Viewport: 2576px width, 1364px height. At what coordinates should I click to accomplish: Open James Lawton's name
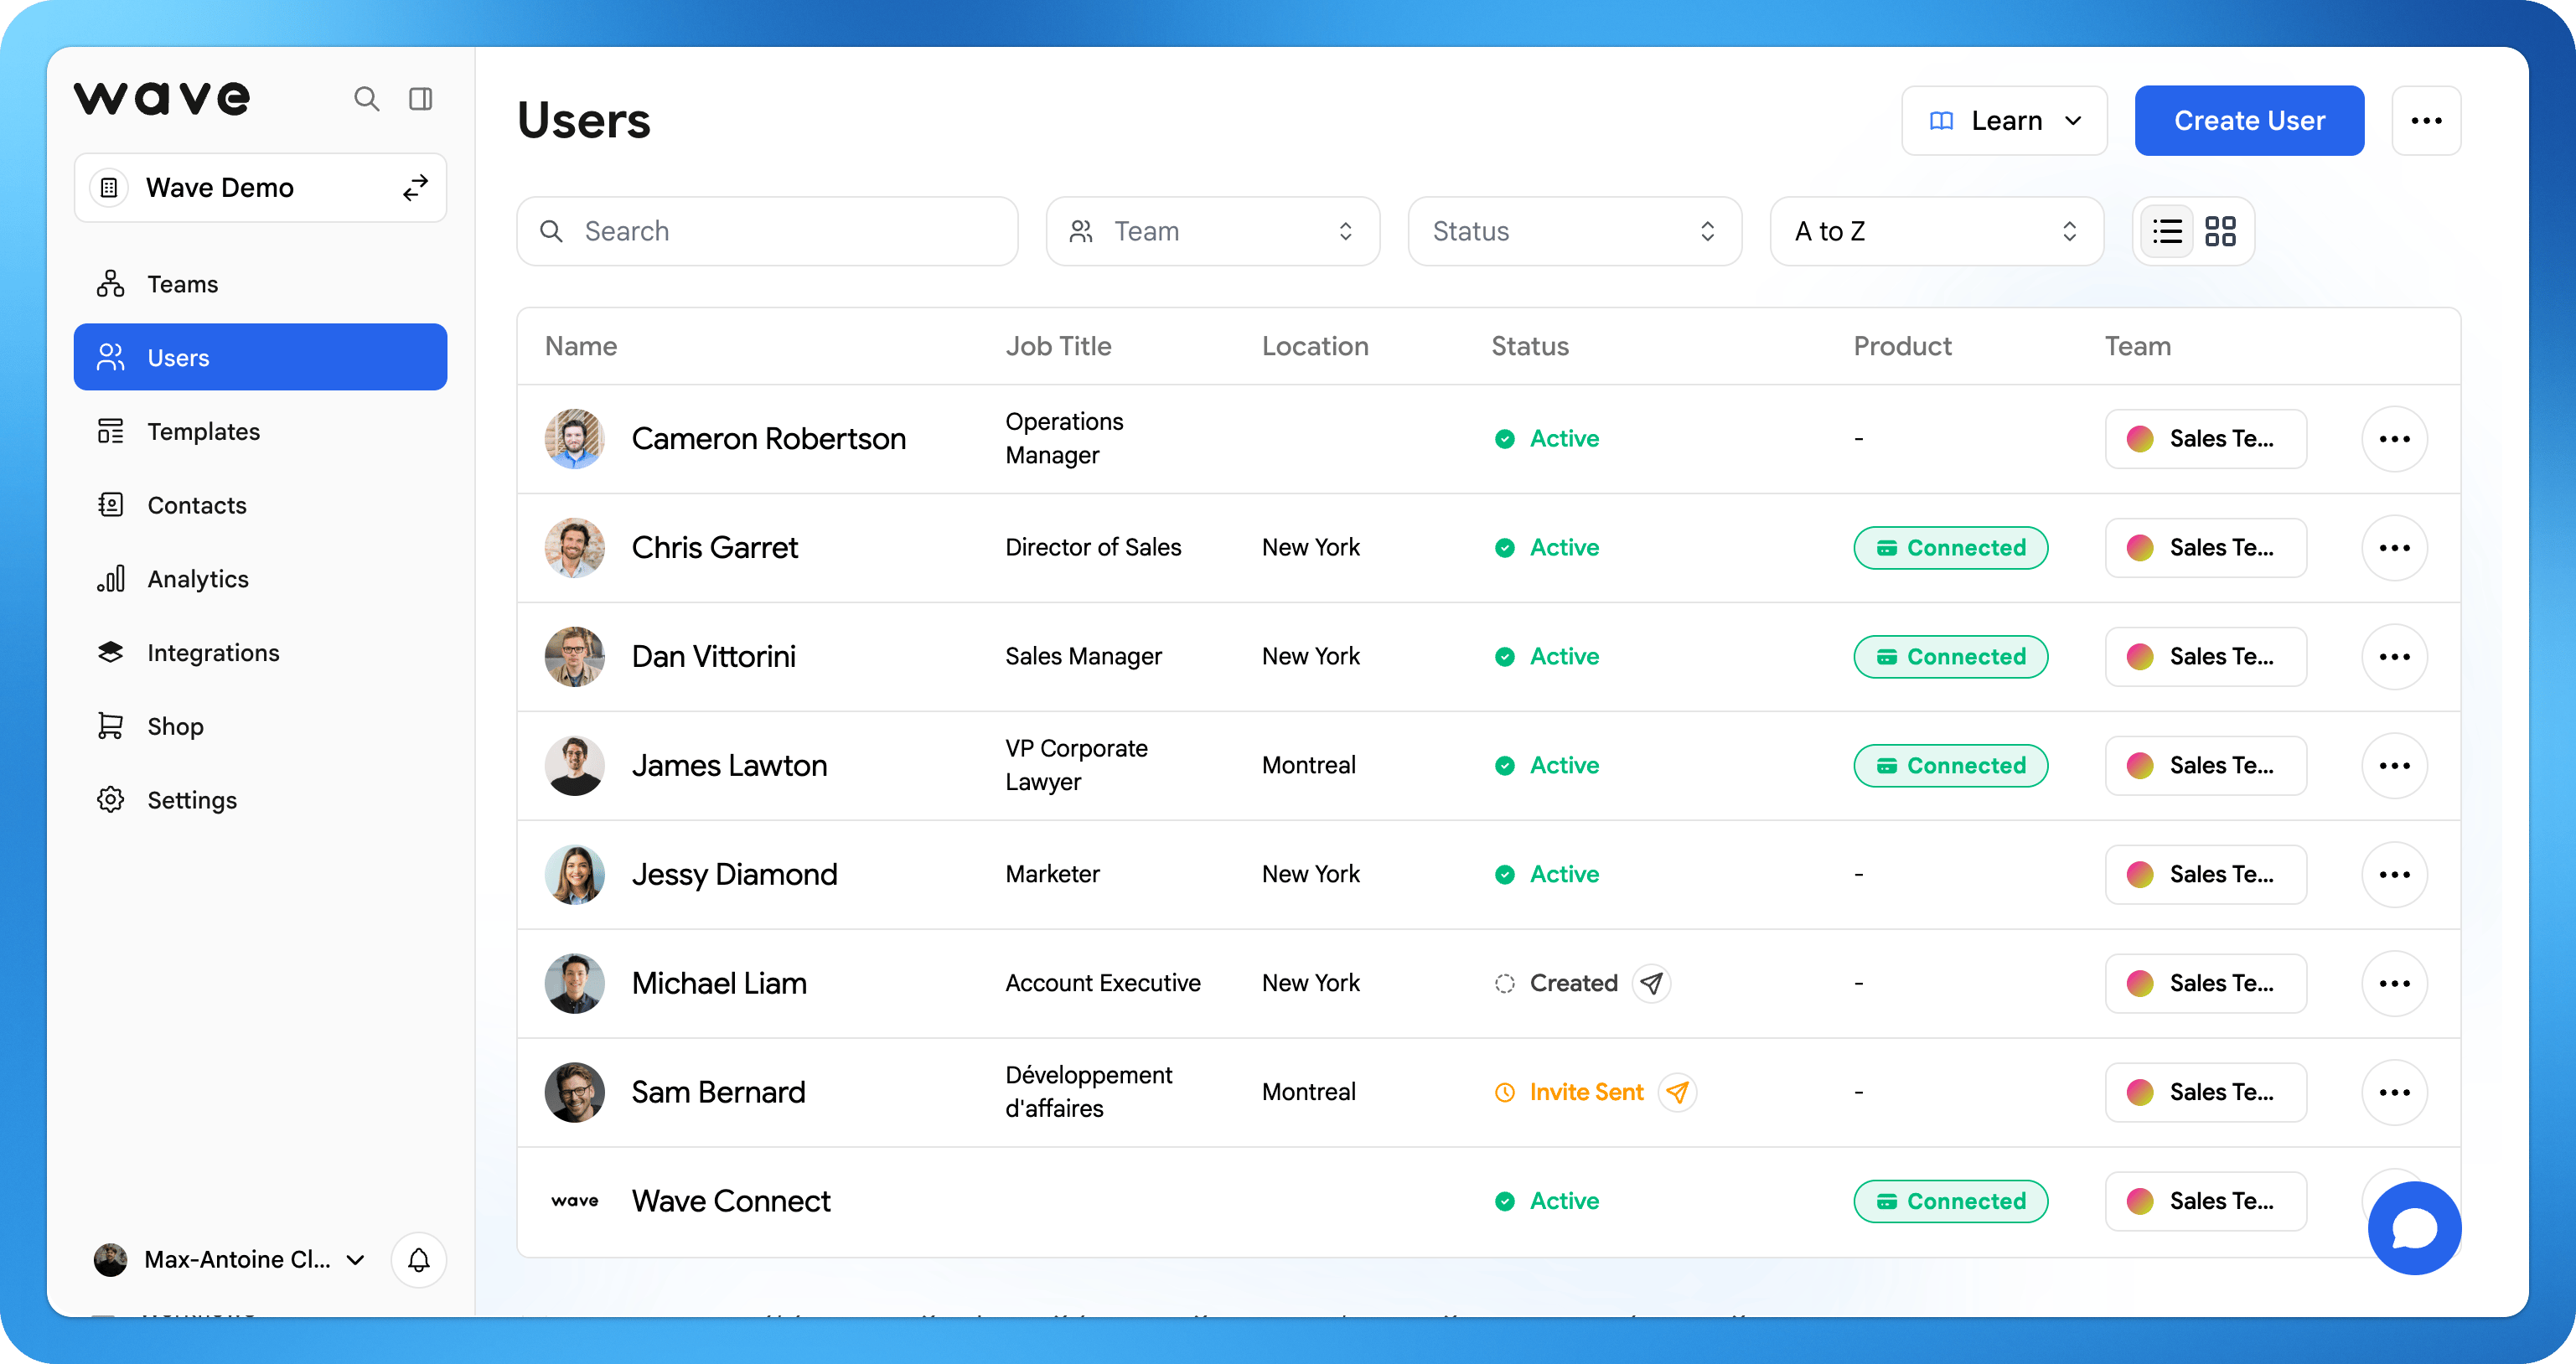(729, 766)
